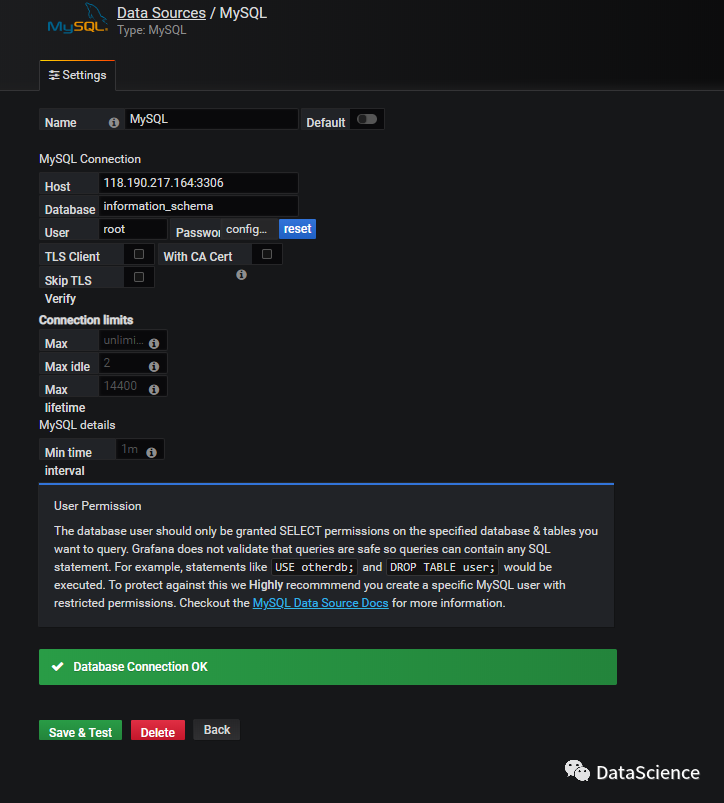Click info icon beside Min time interval

tap(151, 453)
